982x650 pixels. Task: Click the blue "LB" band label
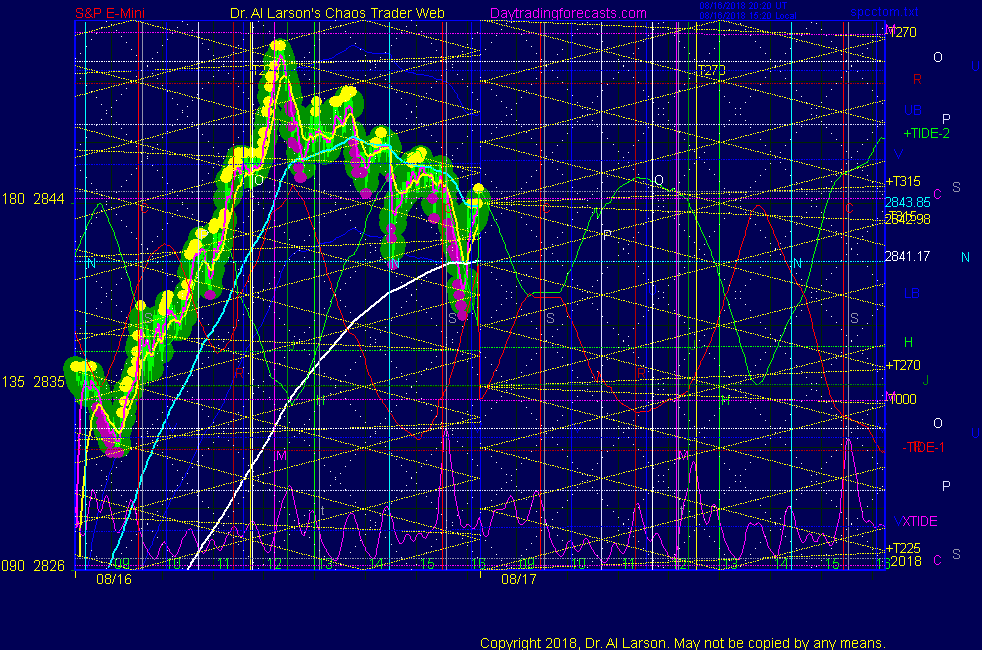tap(912, 293)
